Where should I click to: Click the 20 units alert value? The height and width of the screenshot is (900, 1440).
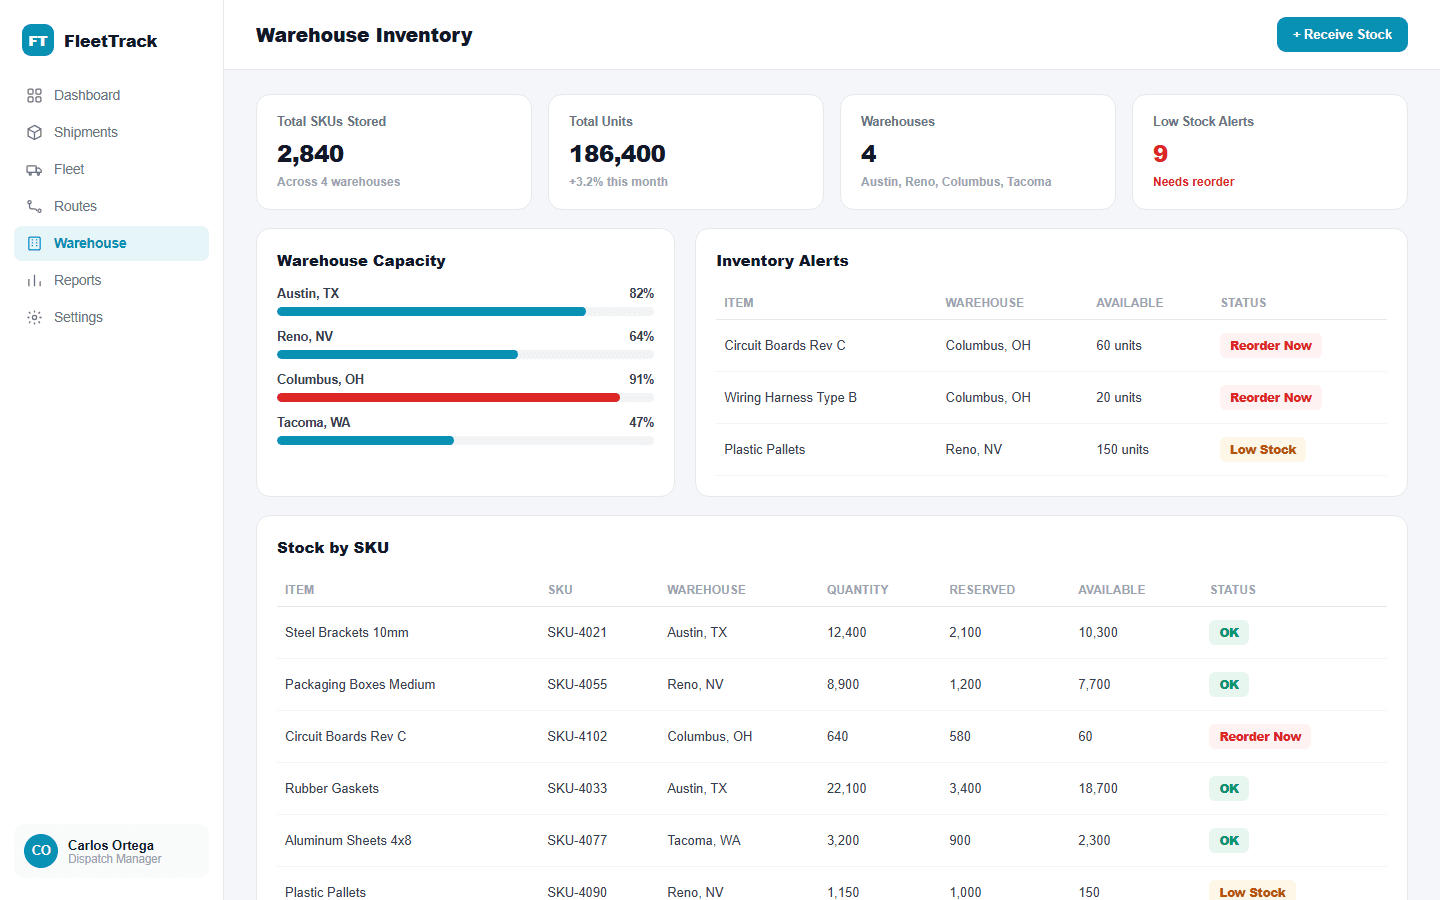[1119, 397]
